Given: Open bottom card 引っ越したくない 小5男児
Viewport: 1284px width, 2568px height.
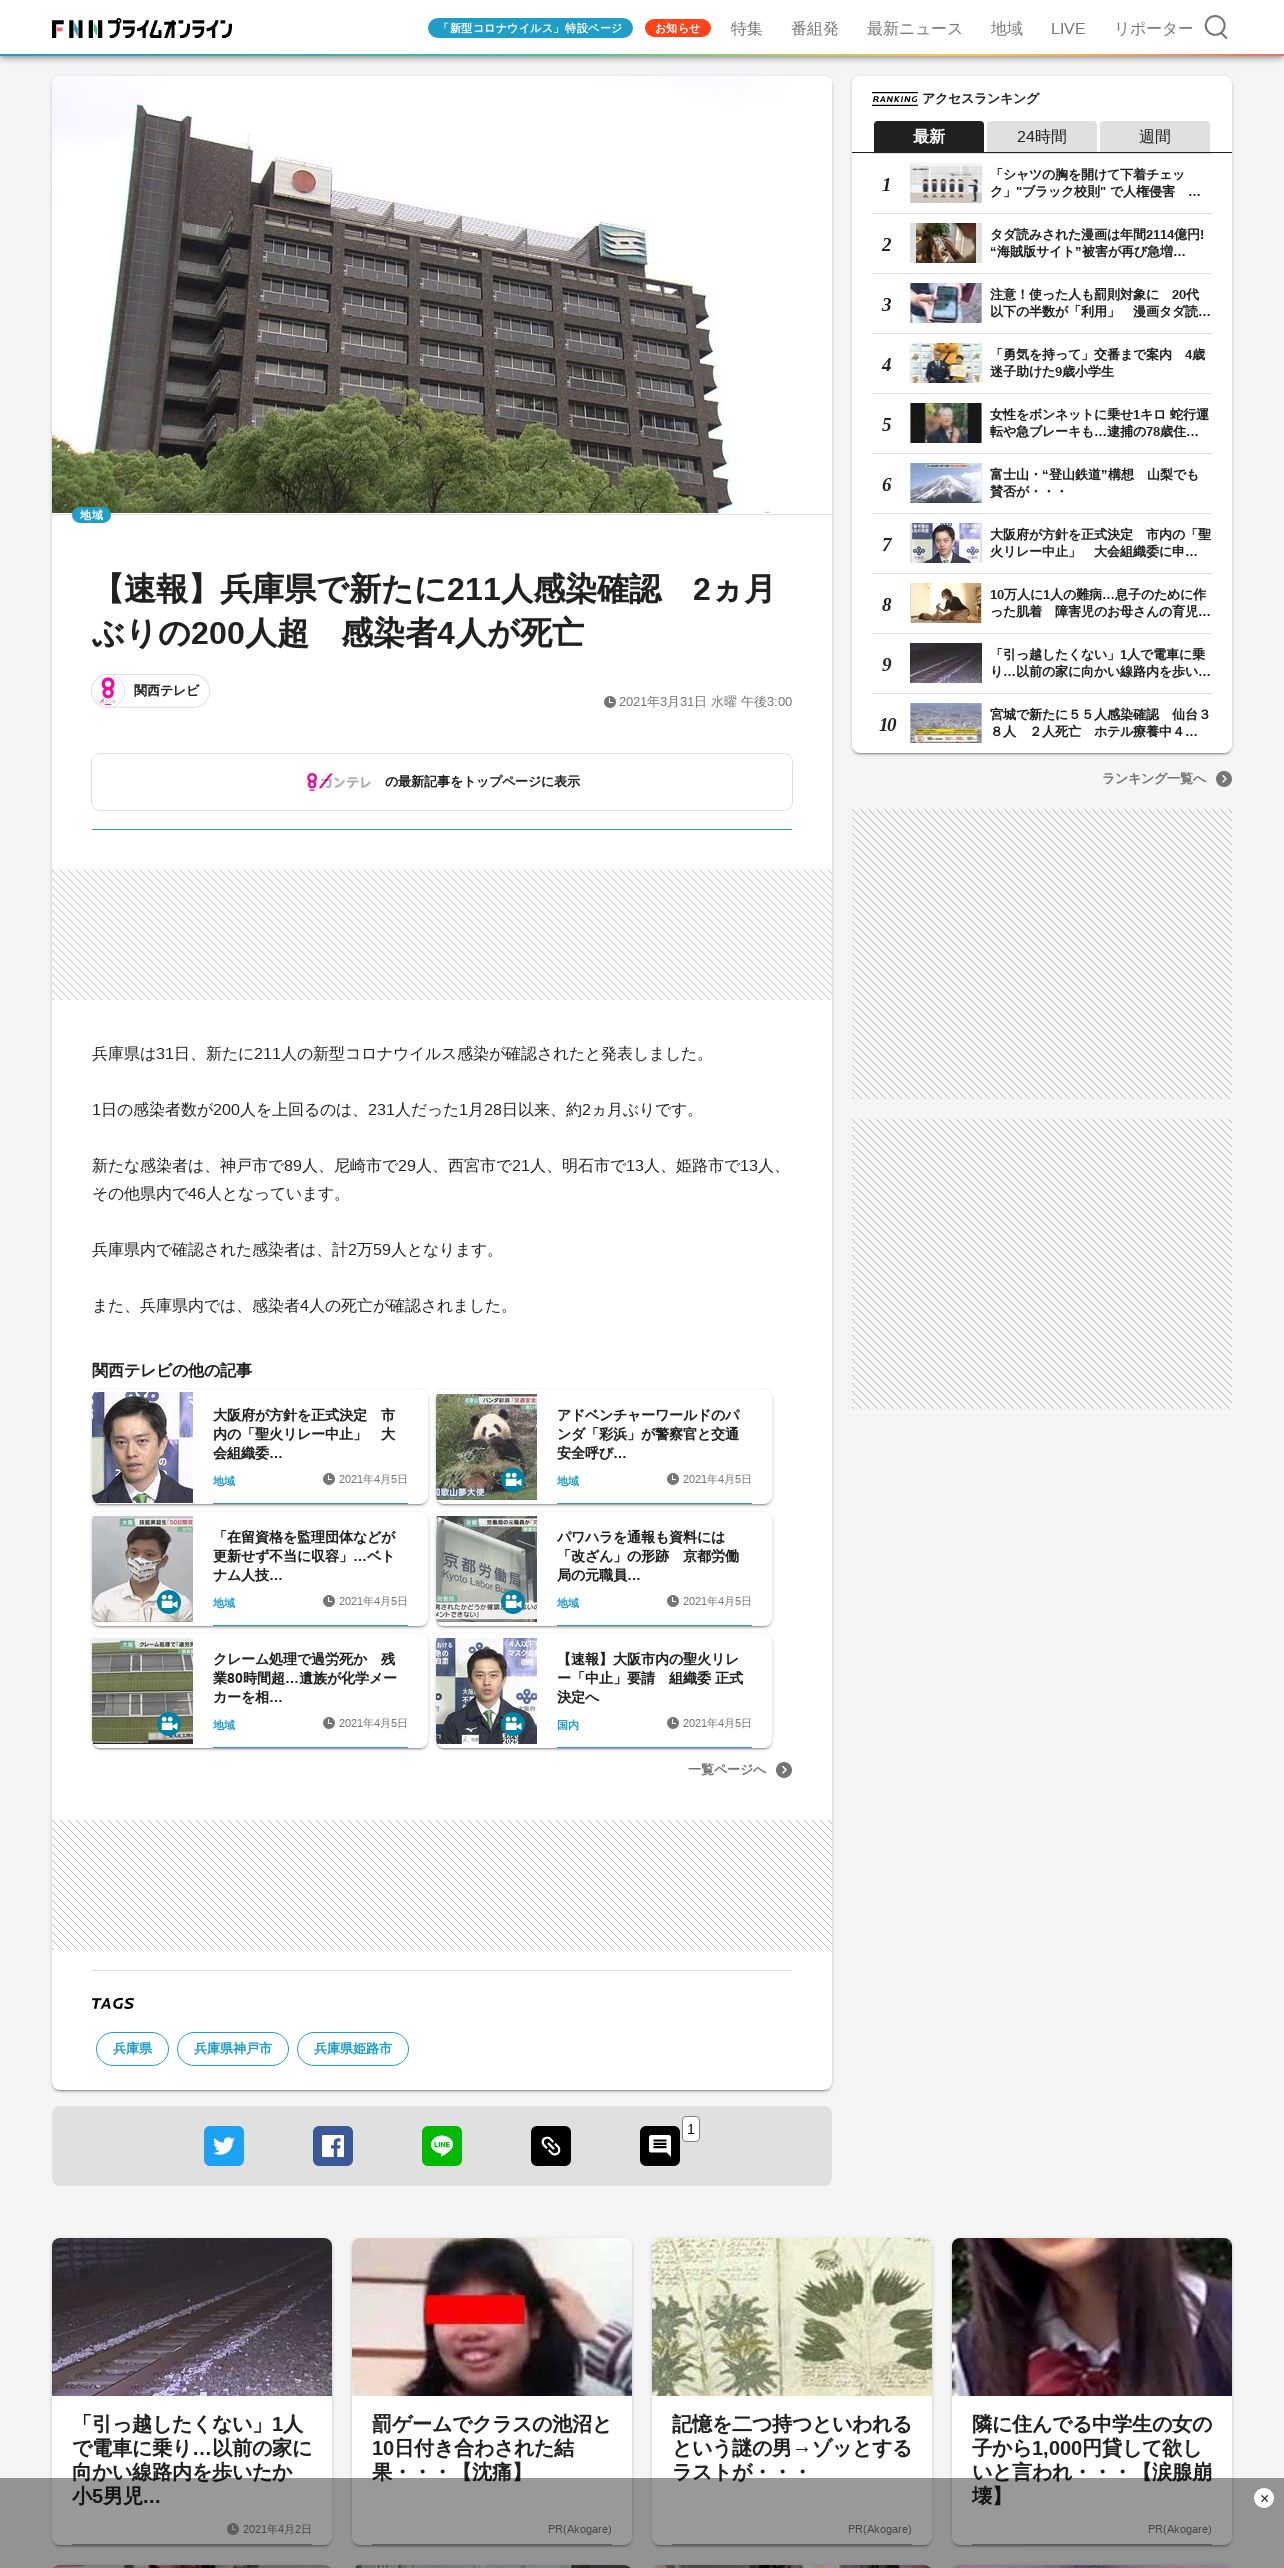Looking at the screenshot, I should [192, 2391].
